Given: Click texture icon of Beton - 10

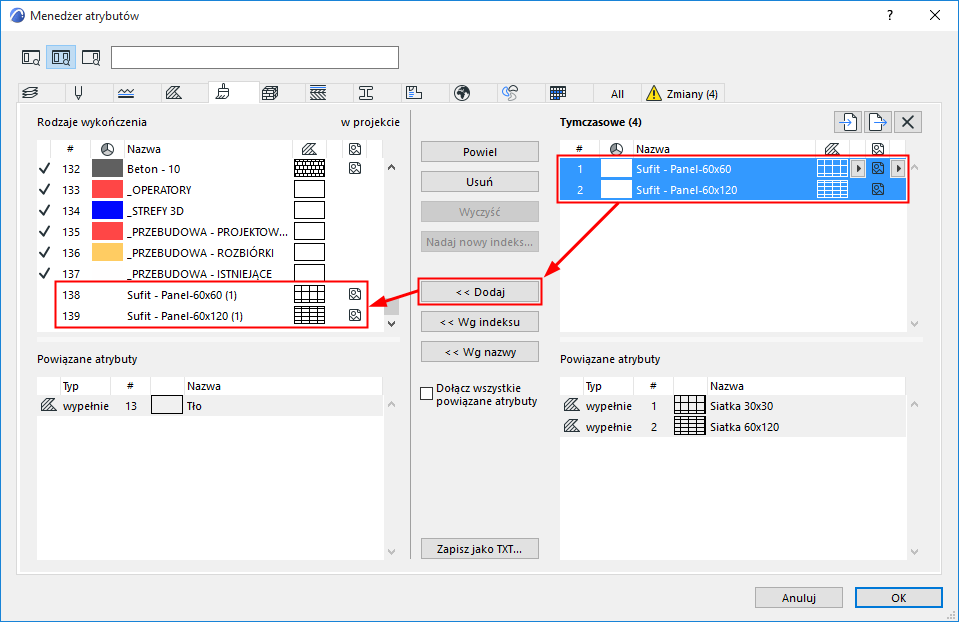Looking at the screenshot, I should tap(355, 168).
